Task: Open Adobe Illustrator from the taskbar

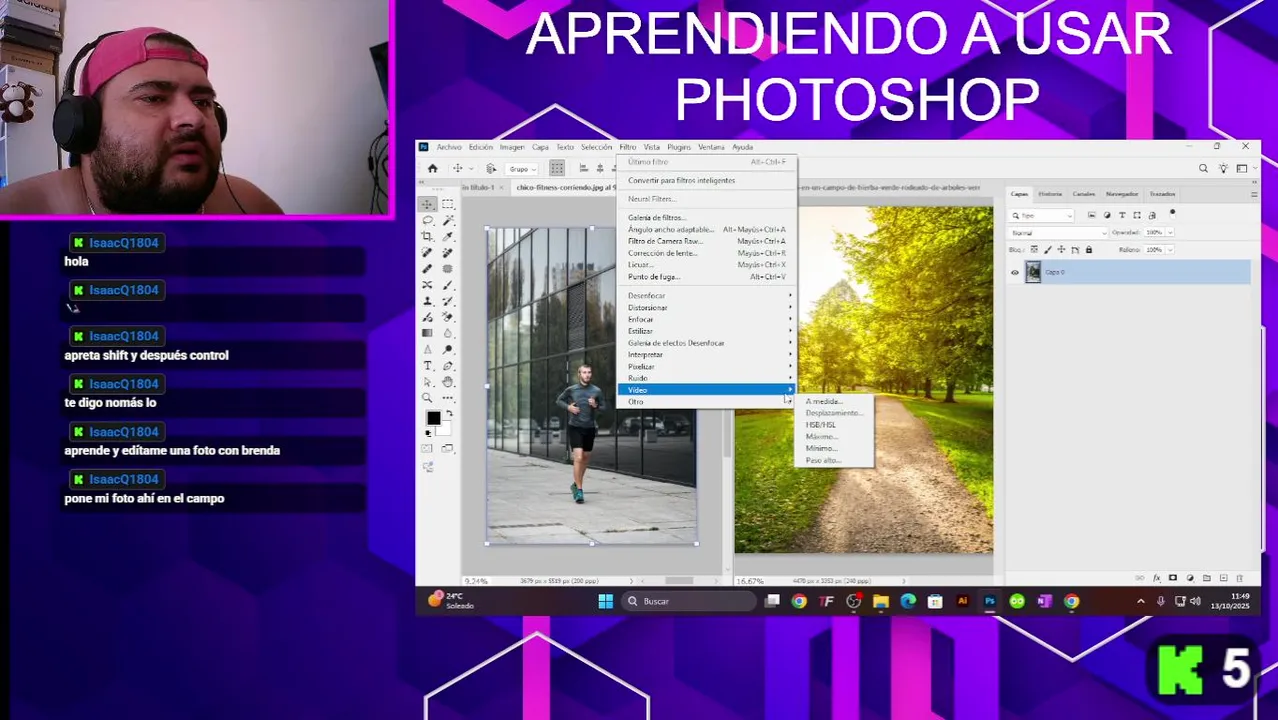Action: pyautogui.click(x=962, y=601)
